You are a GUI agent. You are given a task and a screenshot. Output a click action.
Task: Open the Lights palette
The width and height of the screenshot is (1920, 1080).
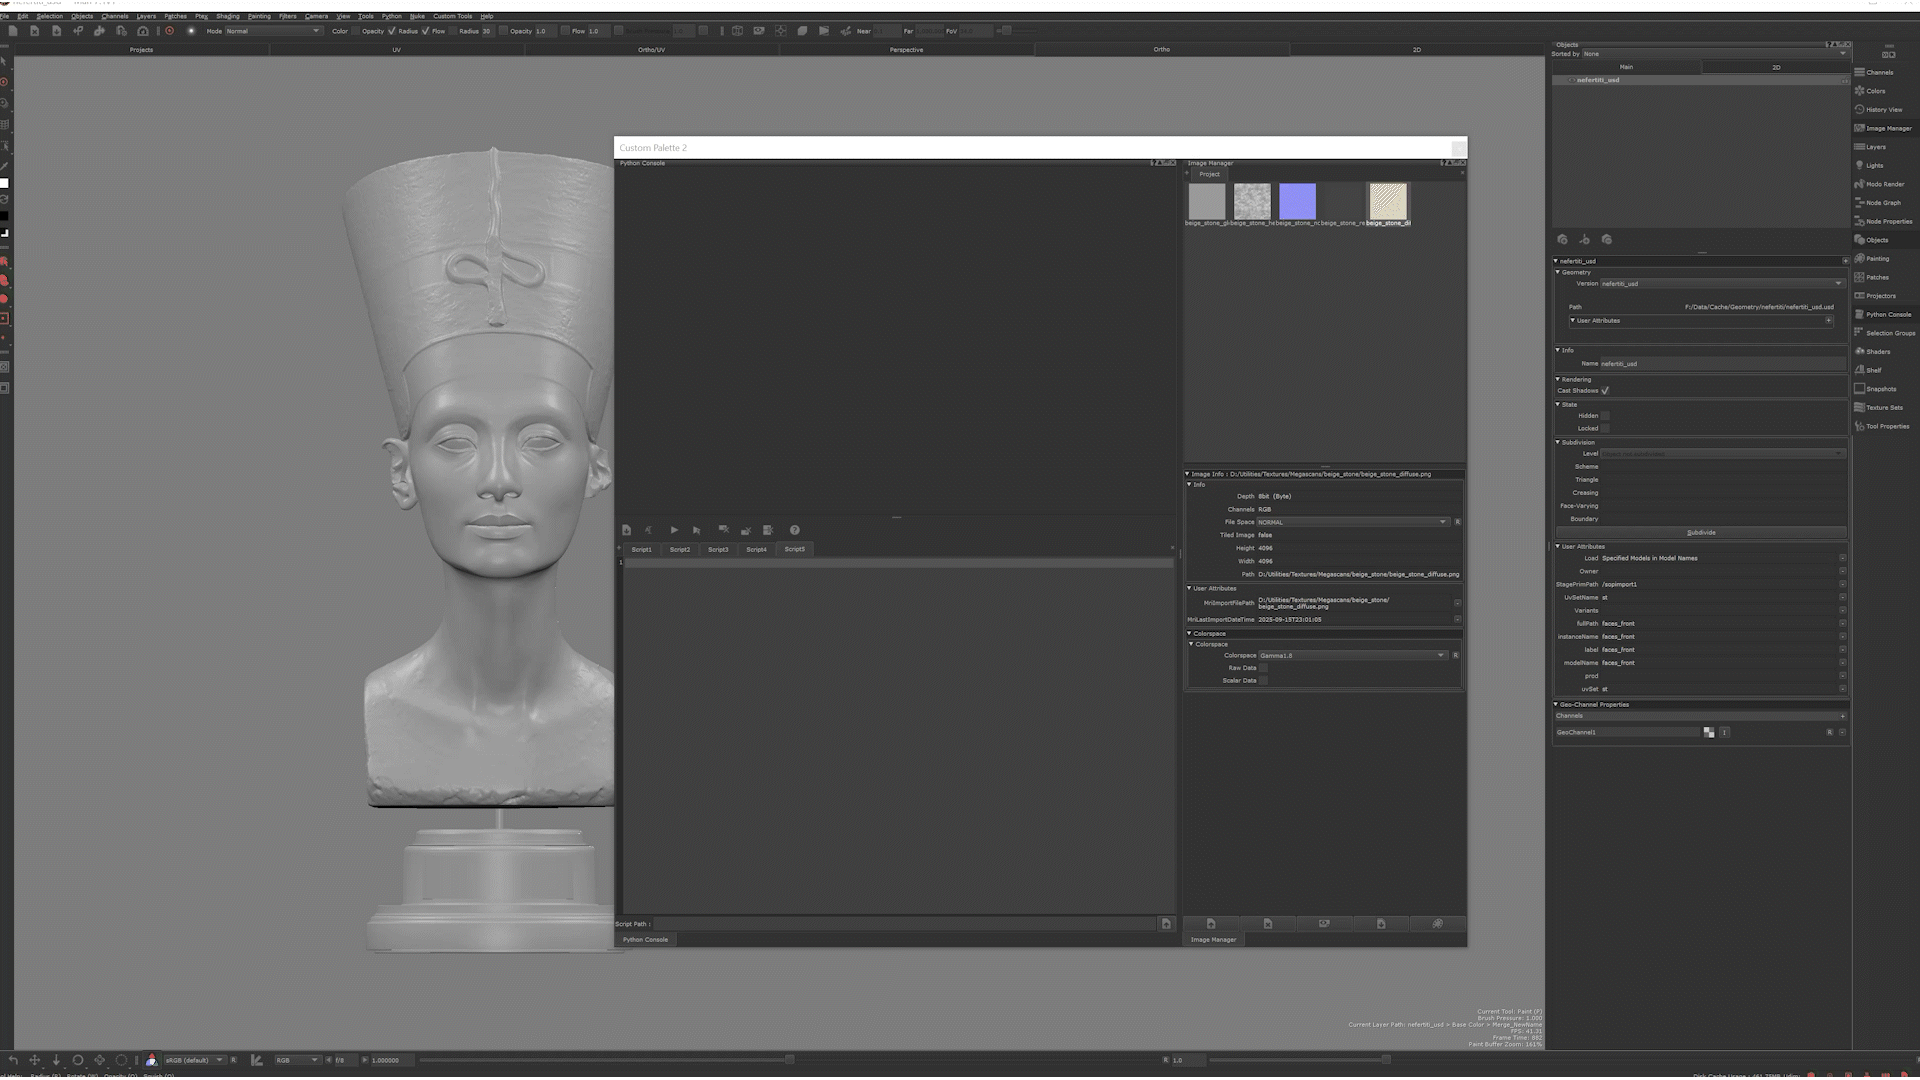point(1873,166)
